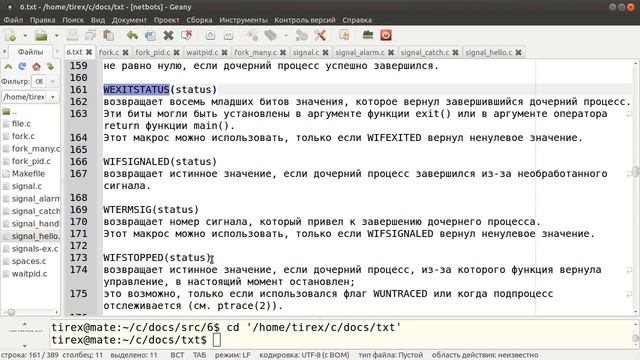Click the Save file toolbar icon
This screenshot has height=360, width=640.
click(x=73, y=36)
